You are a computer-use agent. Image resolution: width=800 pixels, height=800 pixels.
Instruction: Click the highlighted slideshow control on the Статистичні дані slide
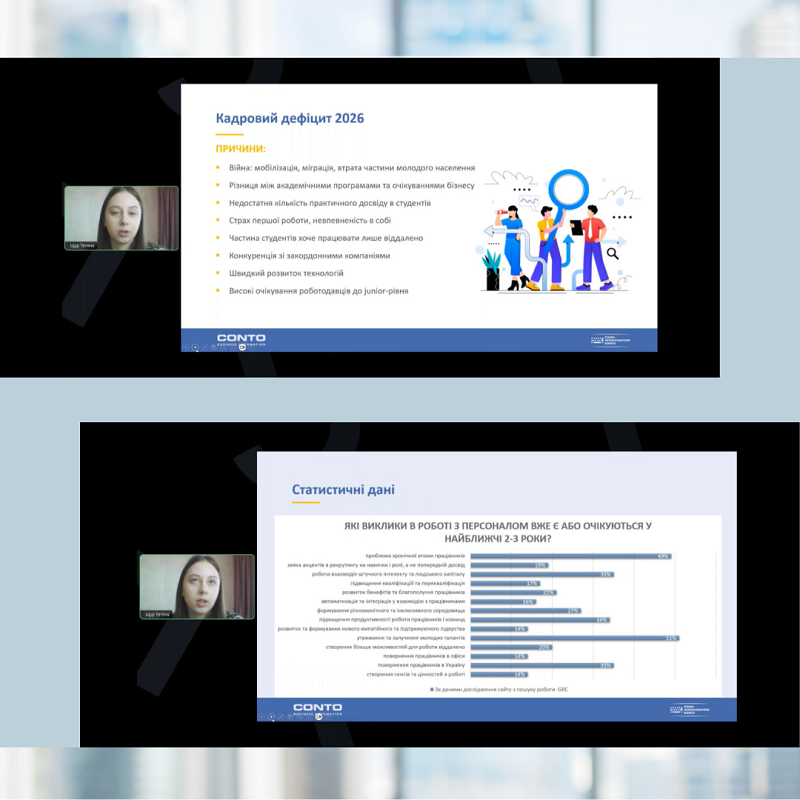coord(272,717)
